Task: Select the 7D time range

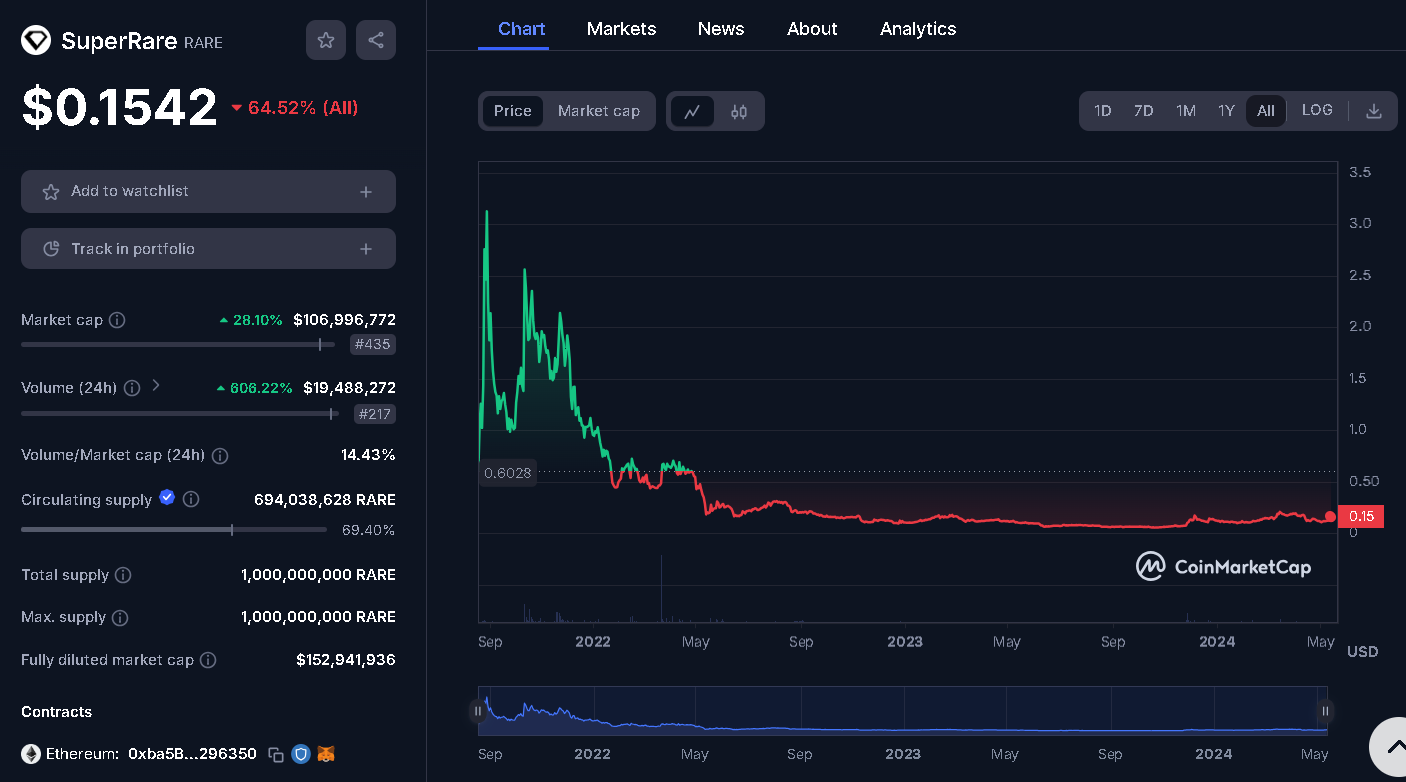Action: pyautogui.click(x=1143, y=111)
